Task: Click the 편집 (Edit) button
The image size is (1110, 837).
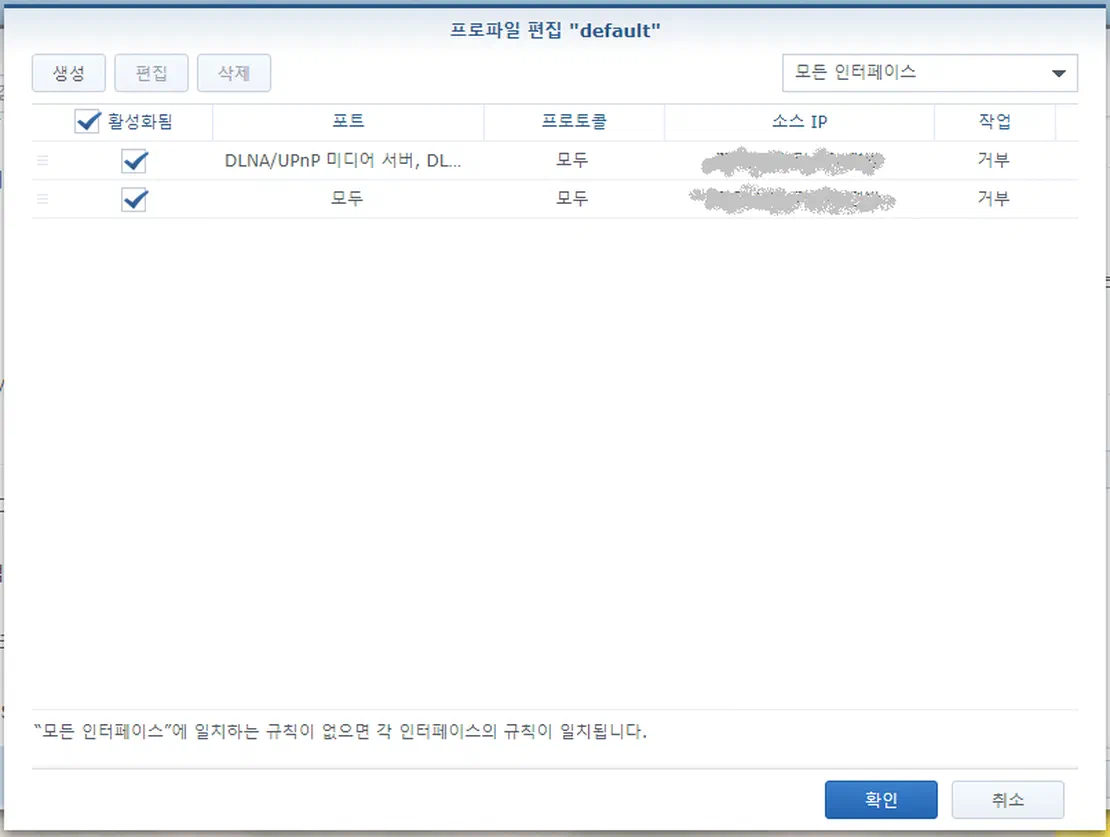Action: coord(151,73)
